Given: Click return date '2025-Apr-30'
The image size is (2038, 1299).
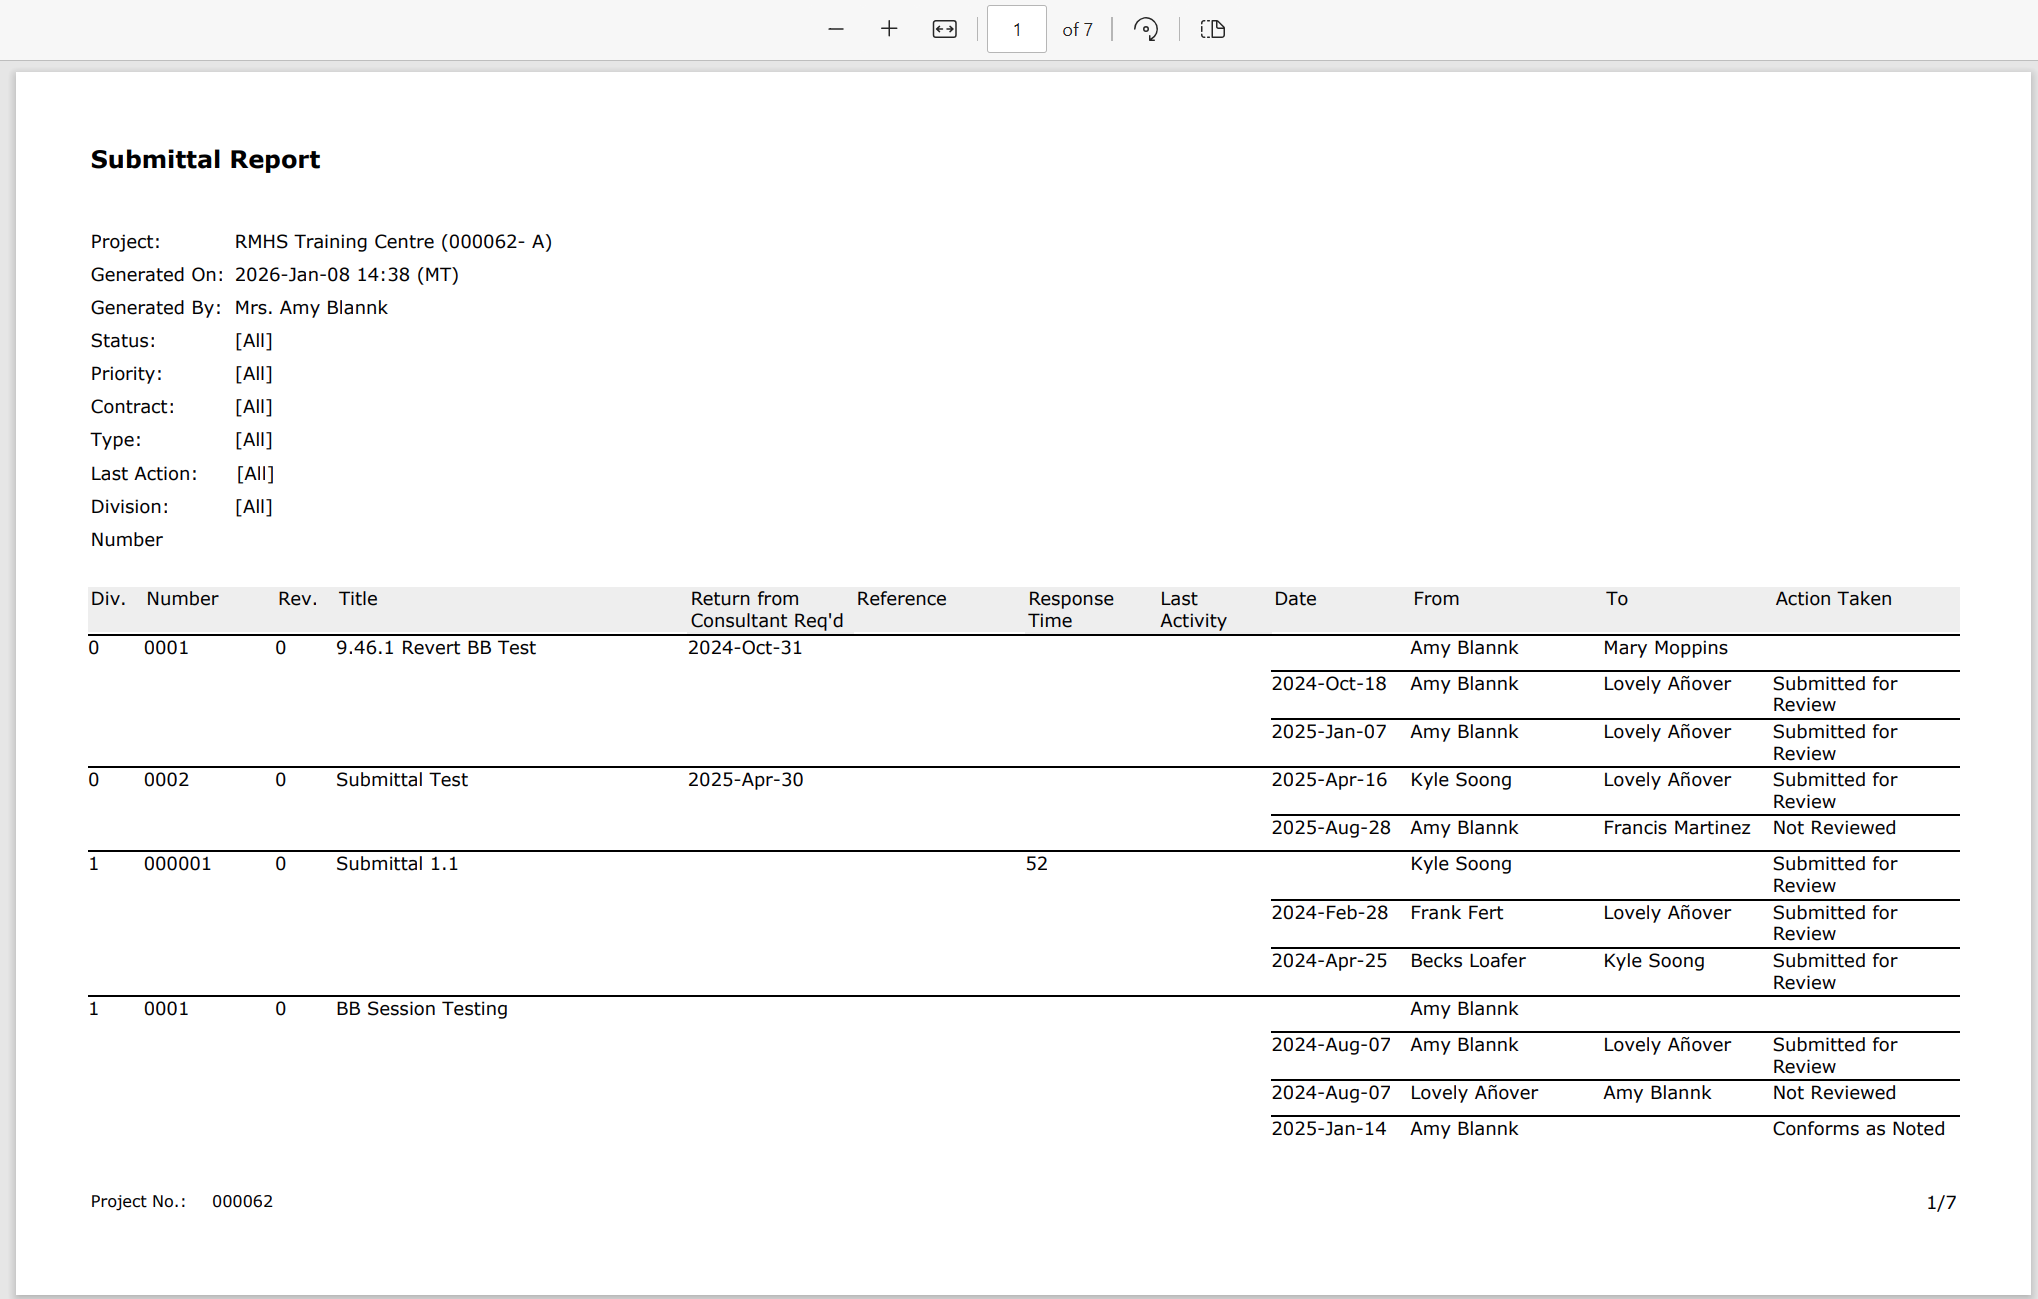Looking at the screenshot, I should click(x=745, y=780).
